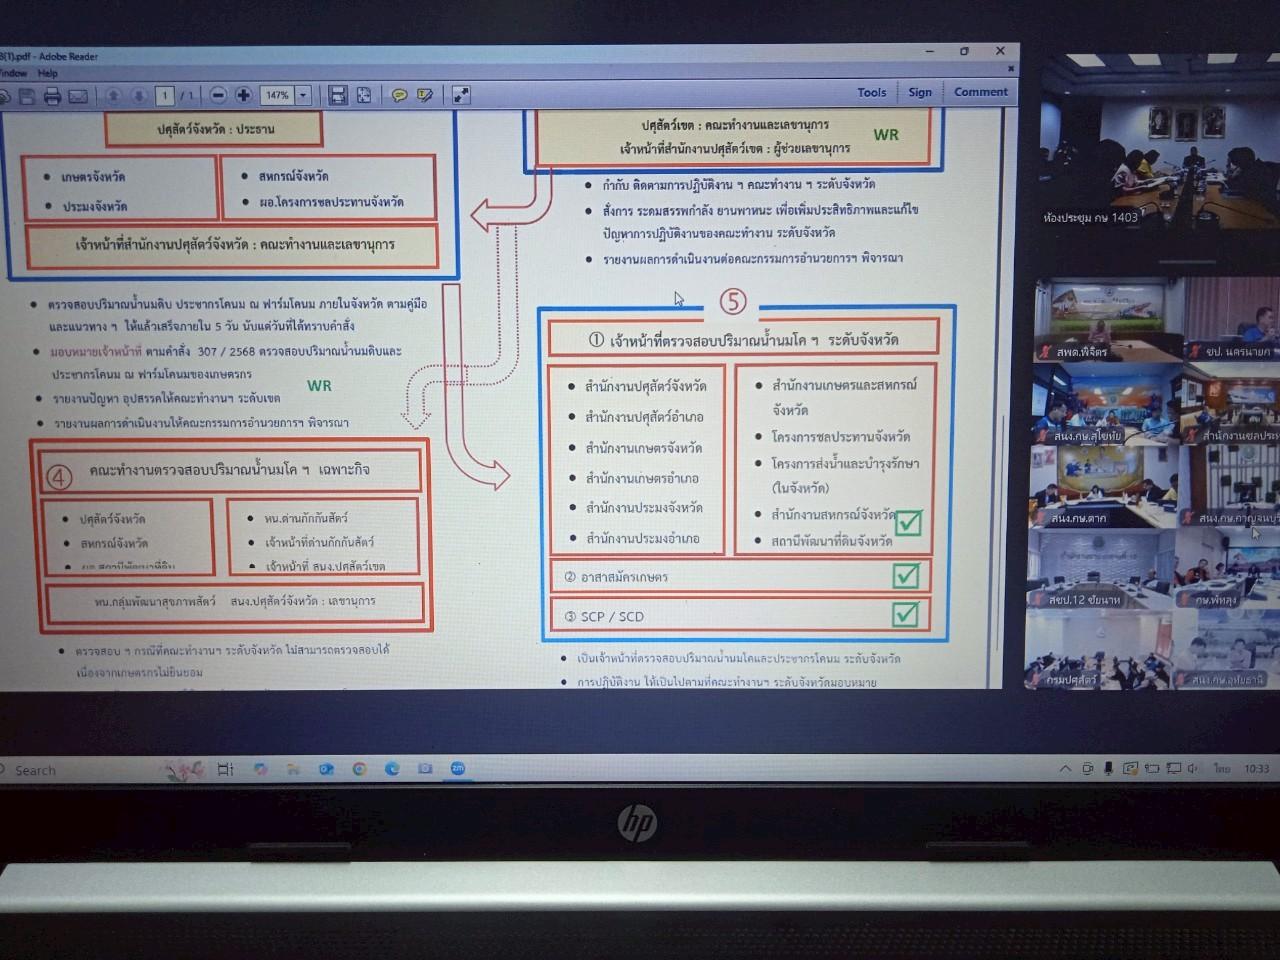Open the zoom percentage dropdown arrow
Image resolution: width=1280 pixels, height=960 pixels.
[x=303, y=95]
